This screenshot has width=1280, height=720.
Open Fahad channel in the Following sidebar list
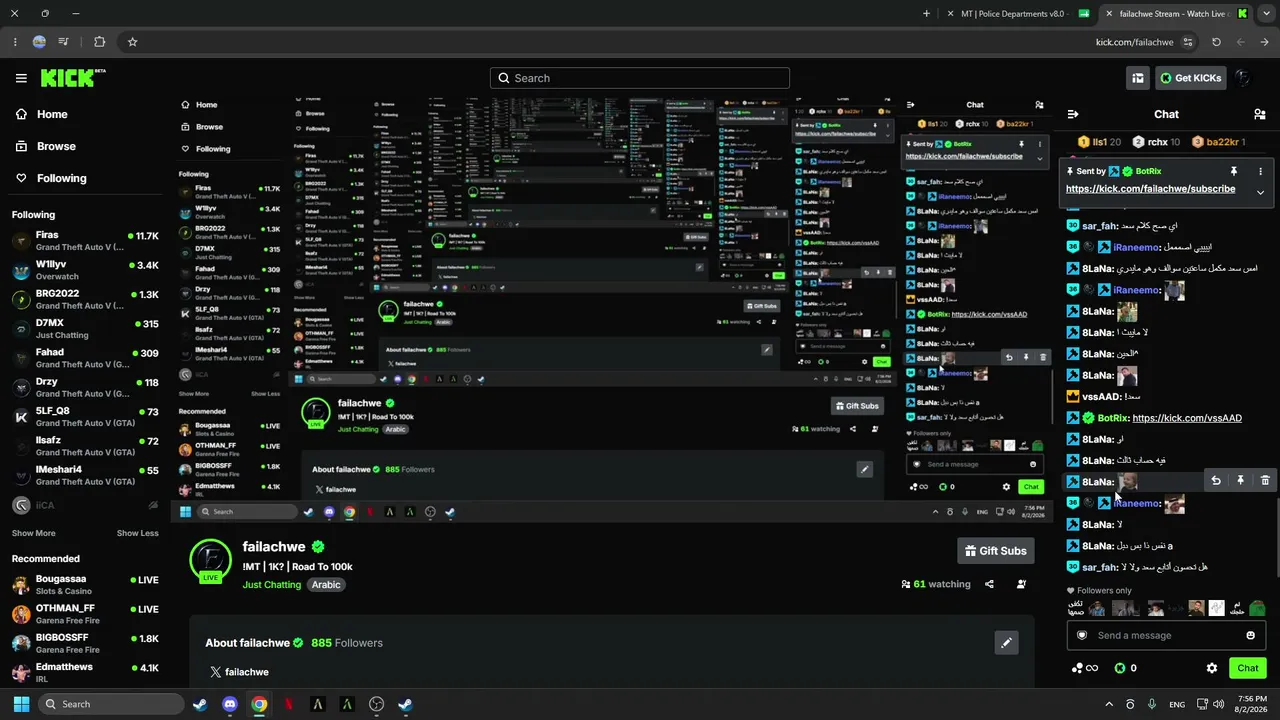click(x=84, y=358)
